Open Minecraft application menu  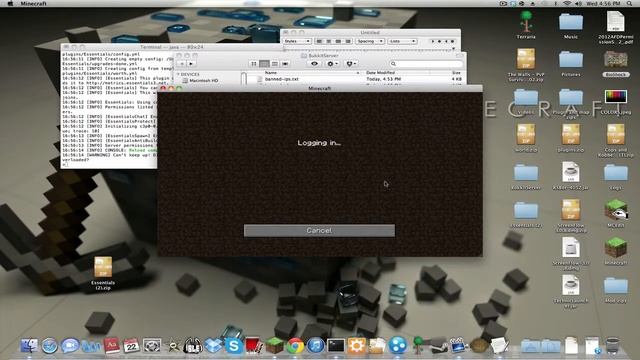tap(33, 3)
